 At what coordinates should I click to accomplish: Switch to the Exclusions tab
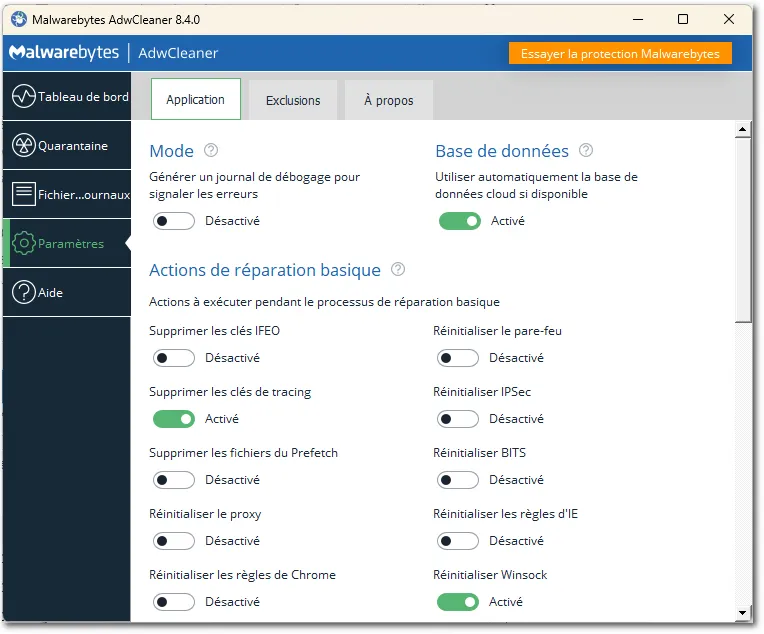click(x=293, y=100)
